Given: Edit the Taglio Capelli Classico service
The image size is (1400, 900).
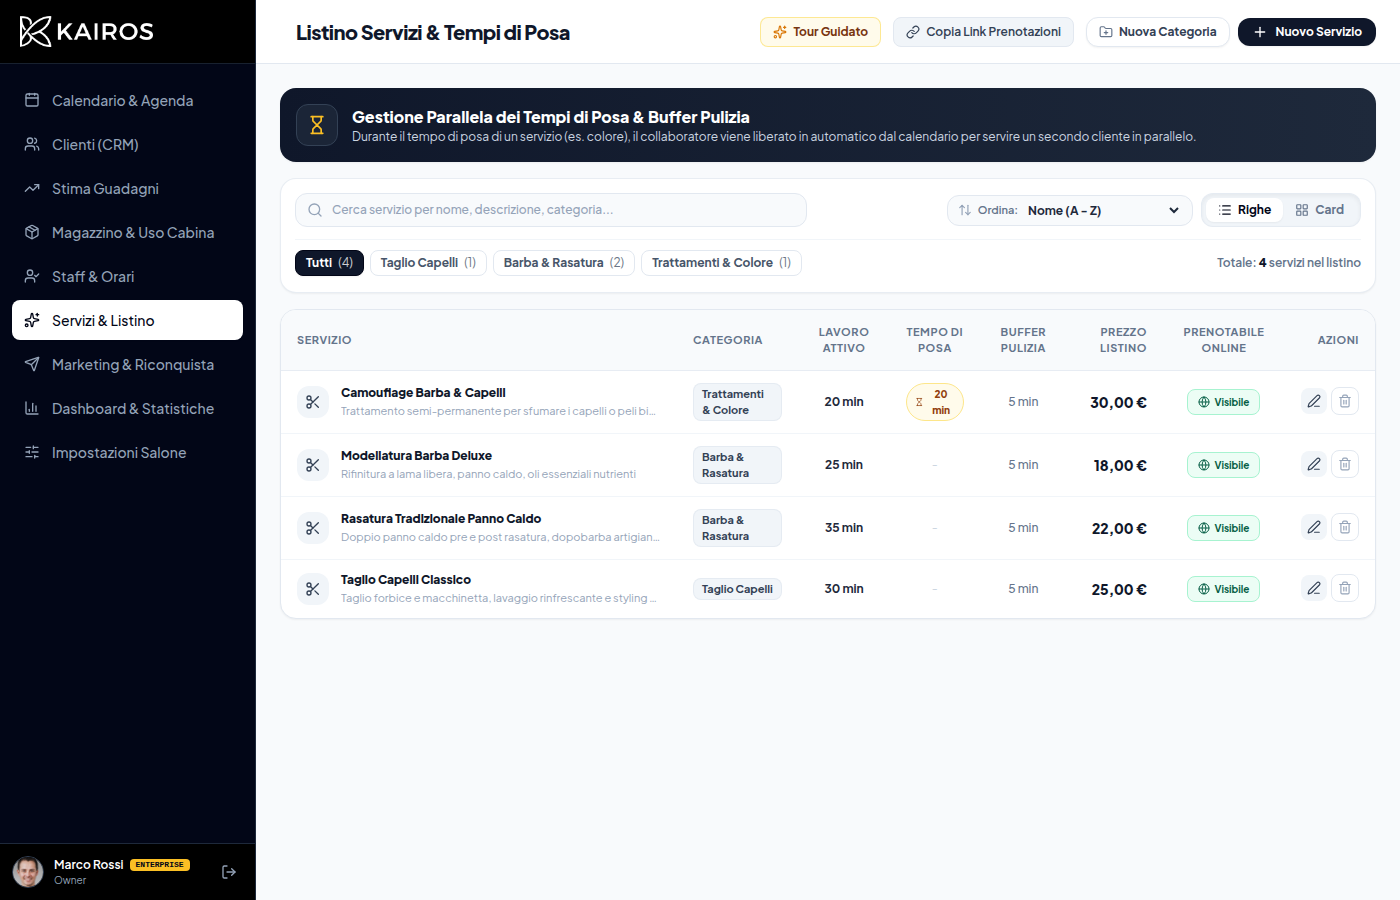Looking at the screenshot, I should click(1314, 588).
